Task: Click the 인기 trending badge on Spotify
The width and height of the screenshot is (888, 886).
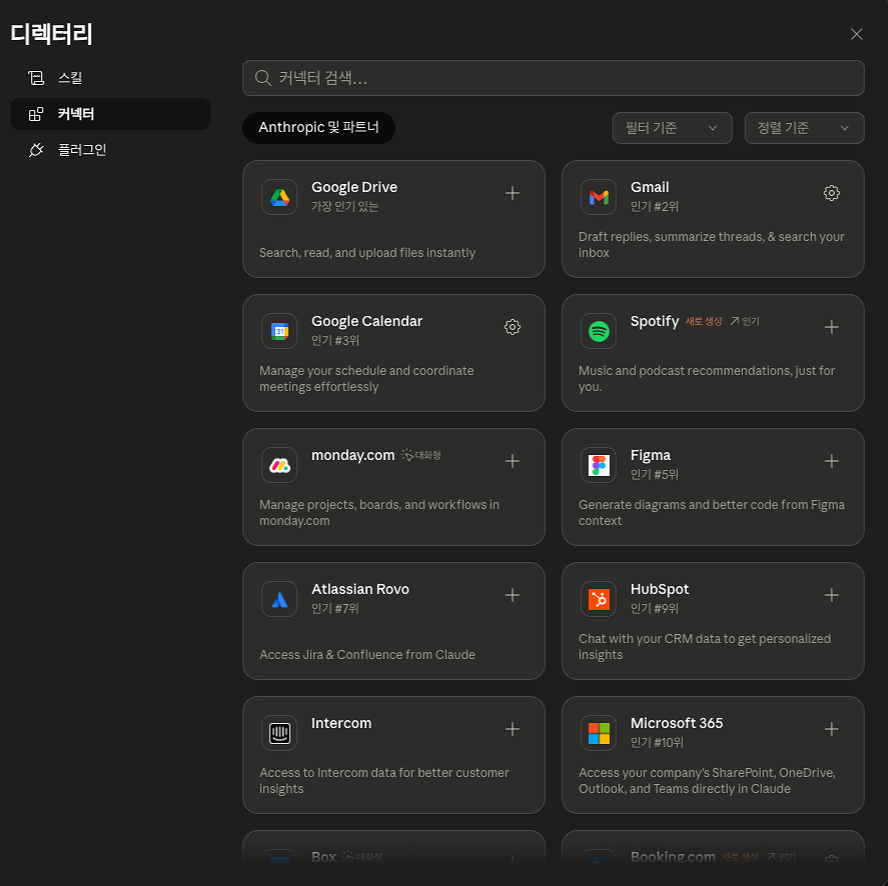Action: click(x=744, y=322)
